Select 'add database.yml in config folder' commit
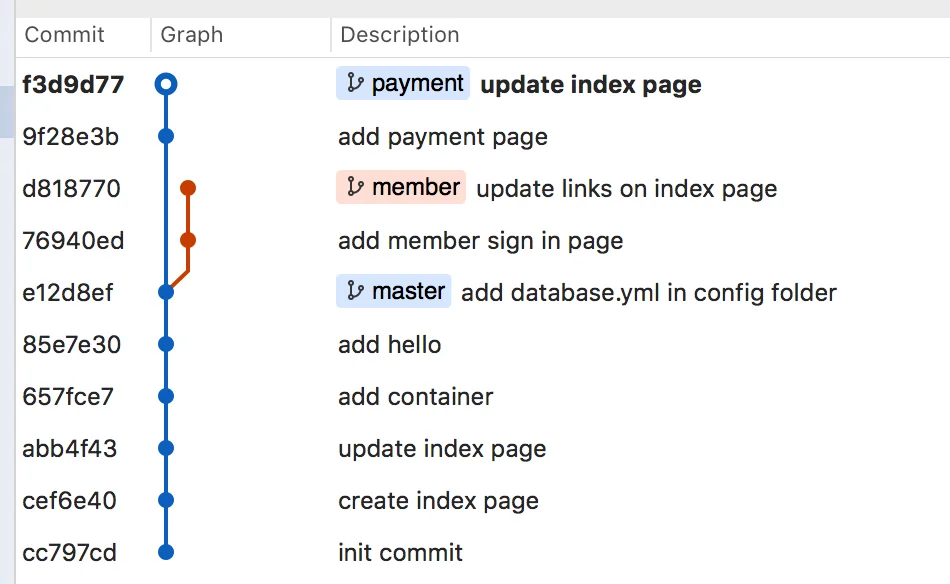Viewport: 950px width, 584px height. (x=648, y=293)
